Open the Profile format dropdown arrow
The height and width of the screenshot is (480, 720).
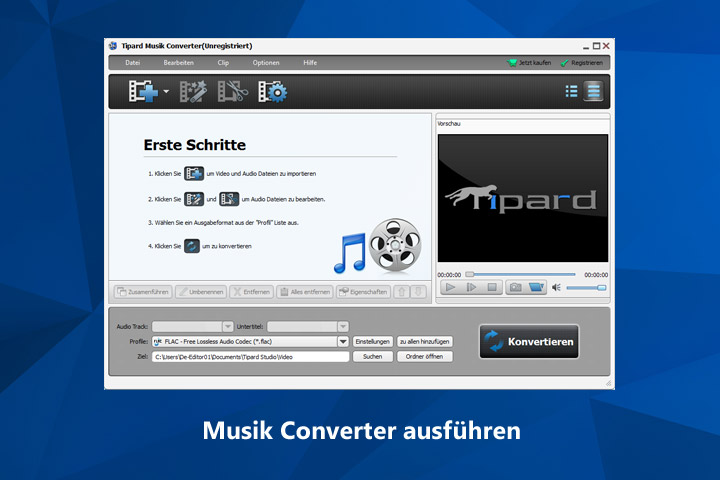click(x=343, y=342)
